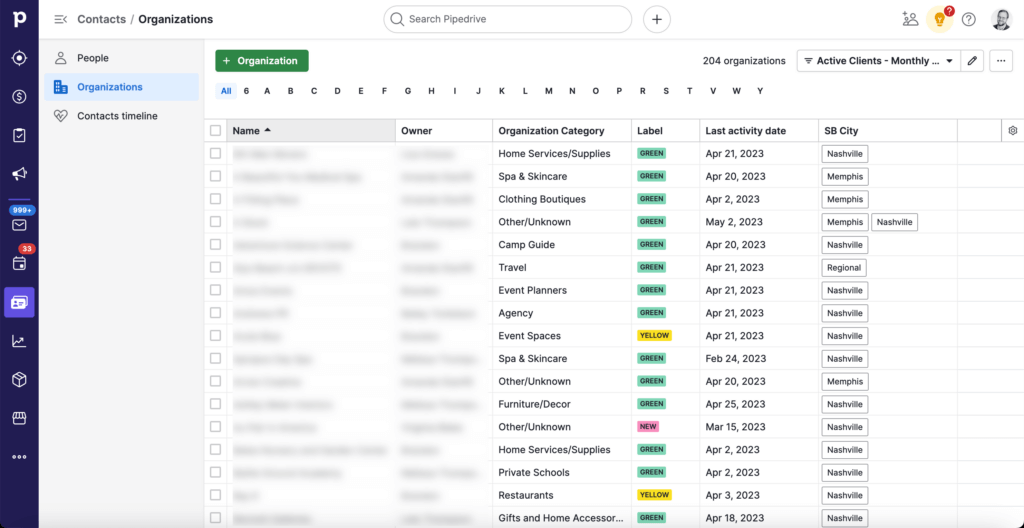Open the Products box icon
Screen dimensions: 1024x528
click(19, 380)
